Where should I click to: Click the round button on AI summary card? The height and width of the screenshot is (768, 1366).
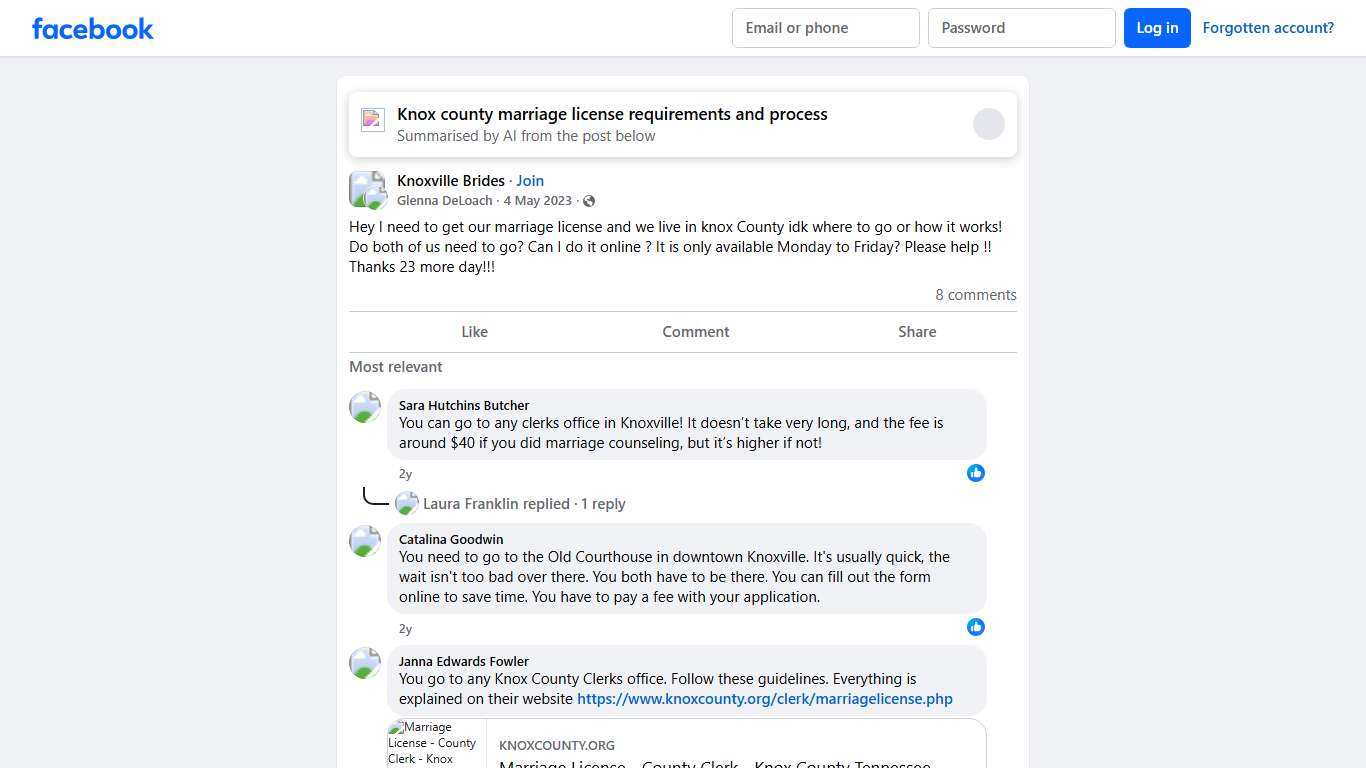pyautogui.click(x=988, y=124)
